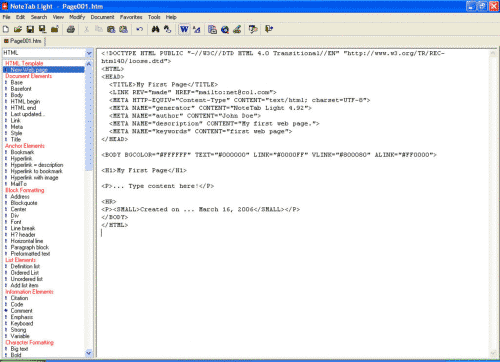
Task: Click the scissors Cut icon
Action: 86,29
